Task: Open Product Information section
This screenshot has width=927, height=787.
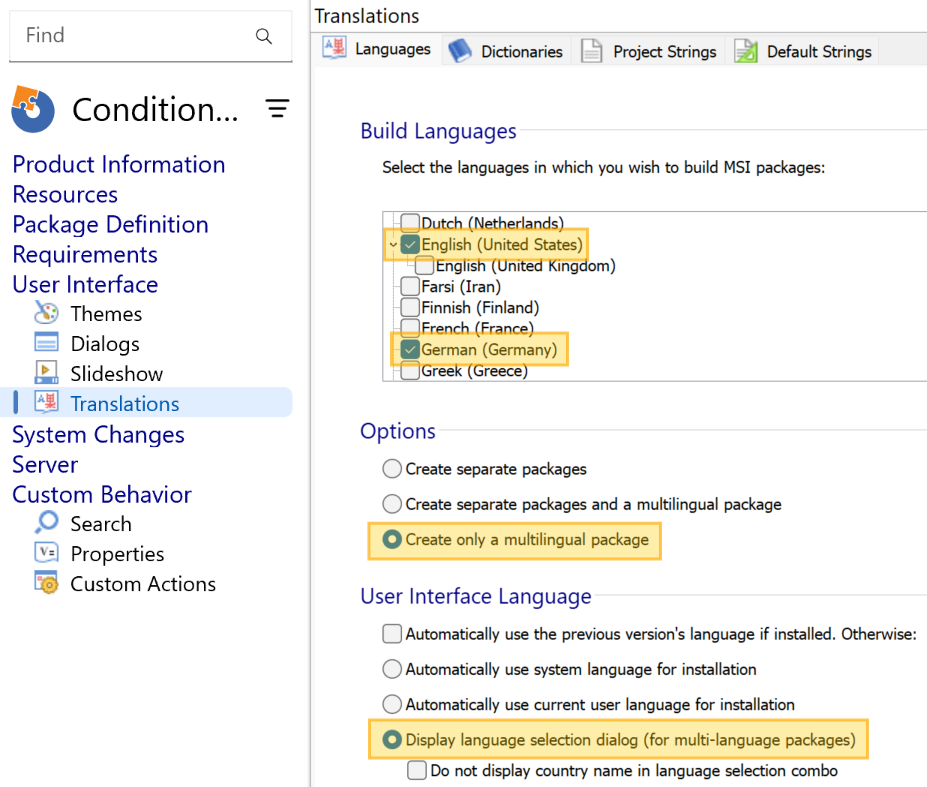Action: 119,164
